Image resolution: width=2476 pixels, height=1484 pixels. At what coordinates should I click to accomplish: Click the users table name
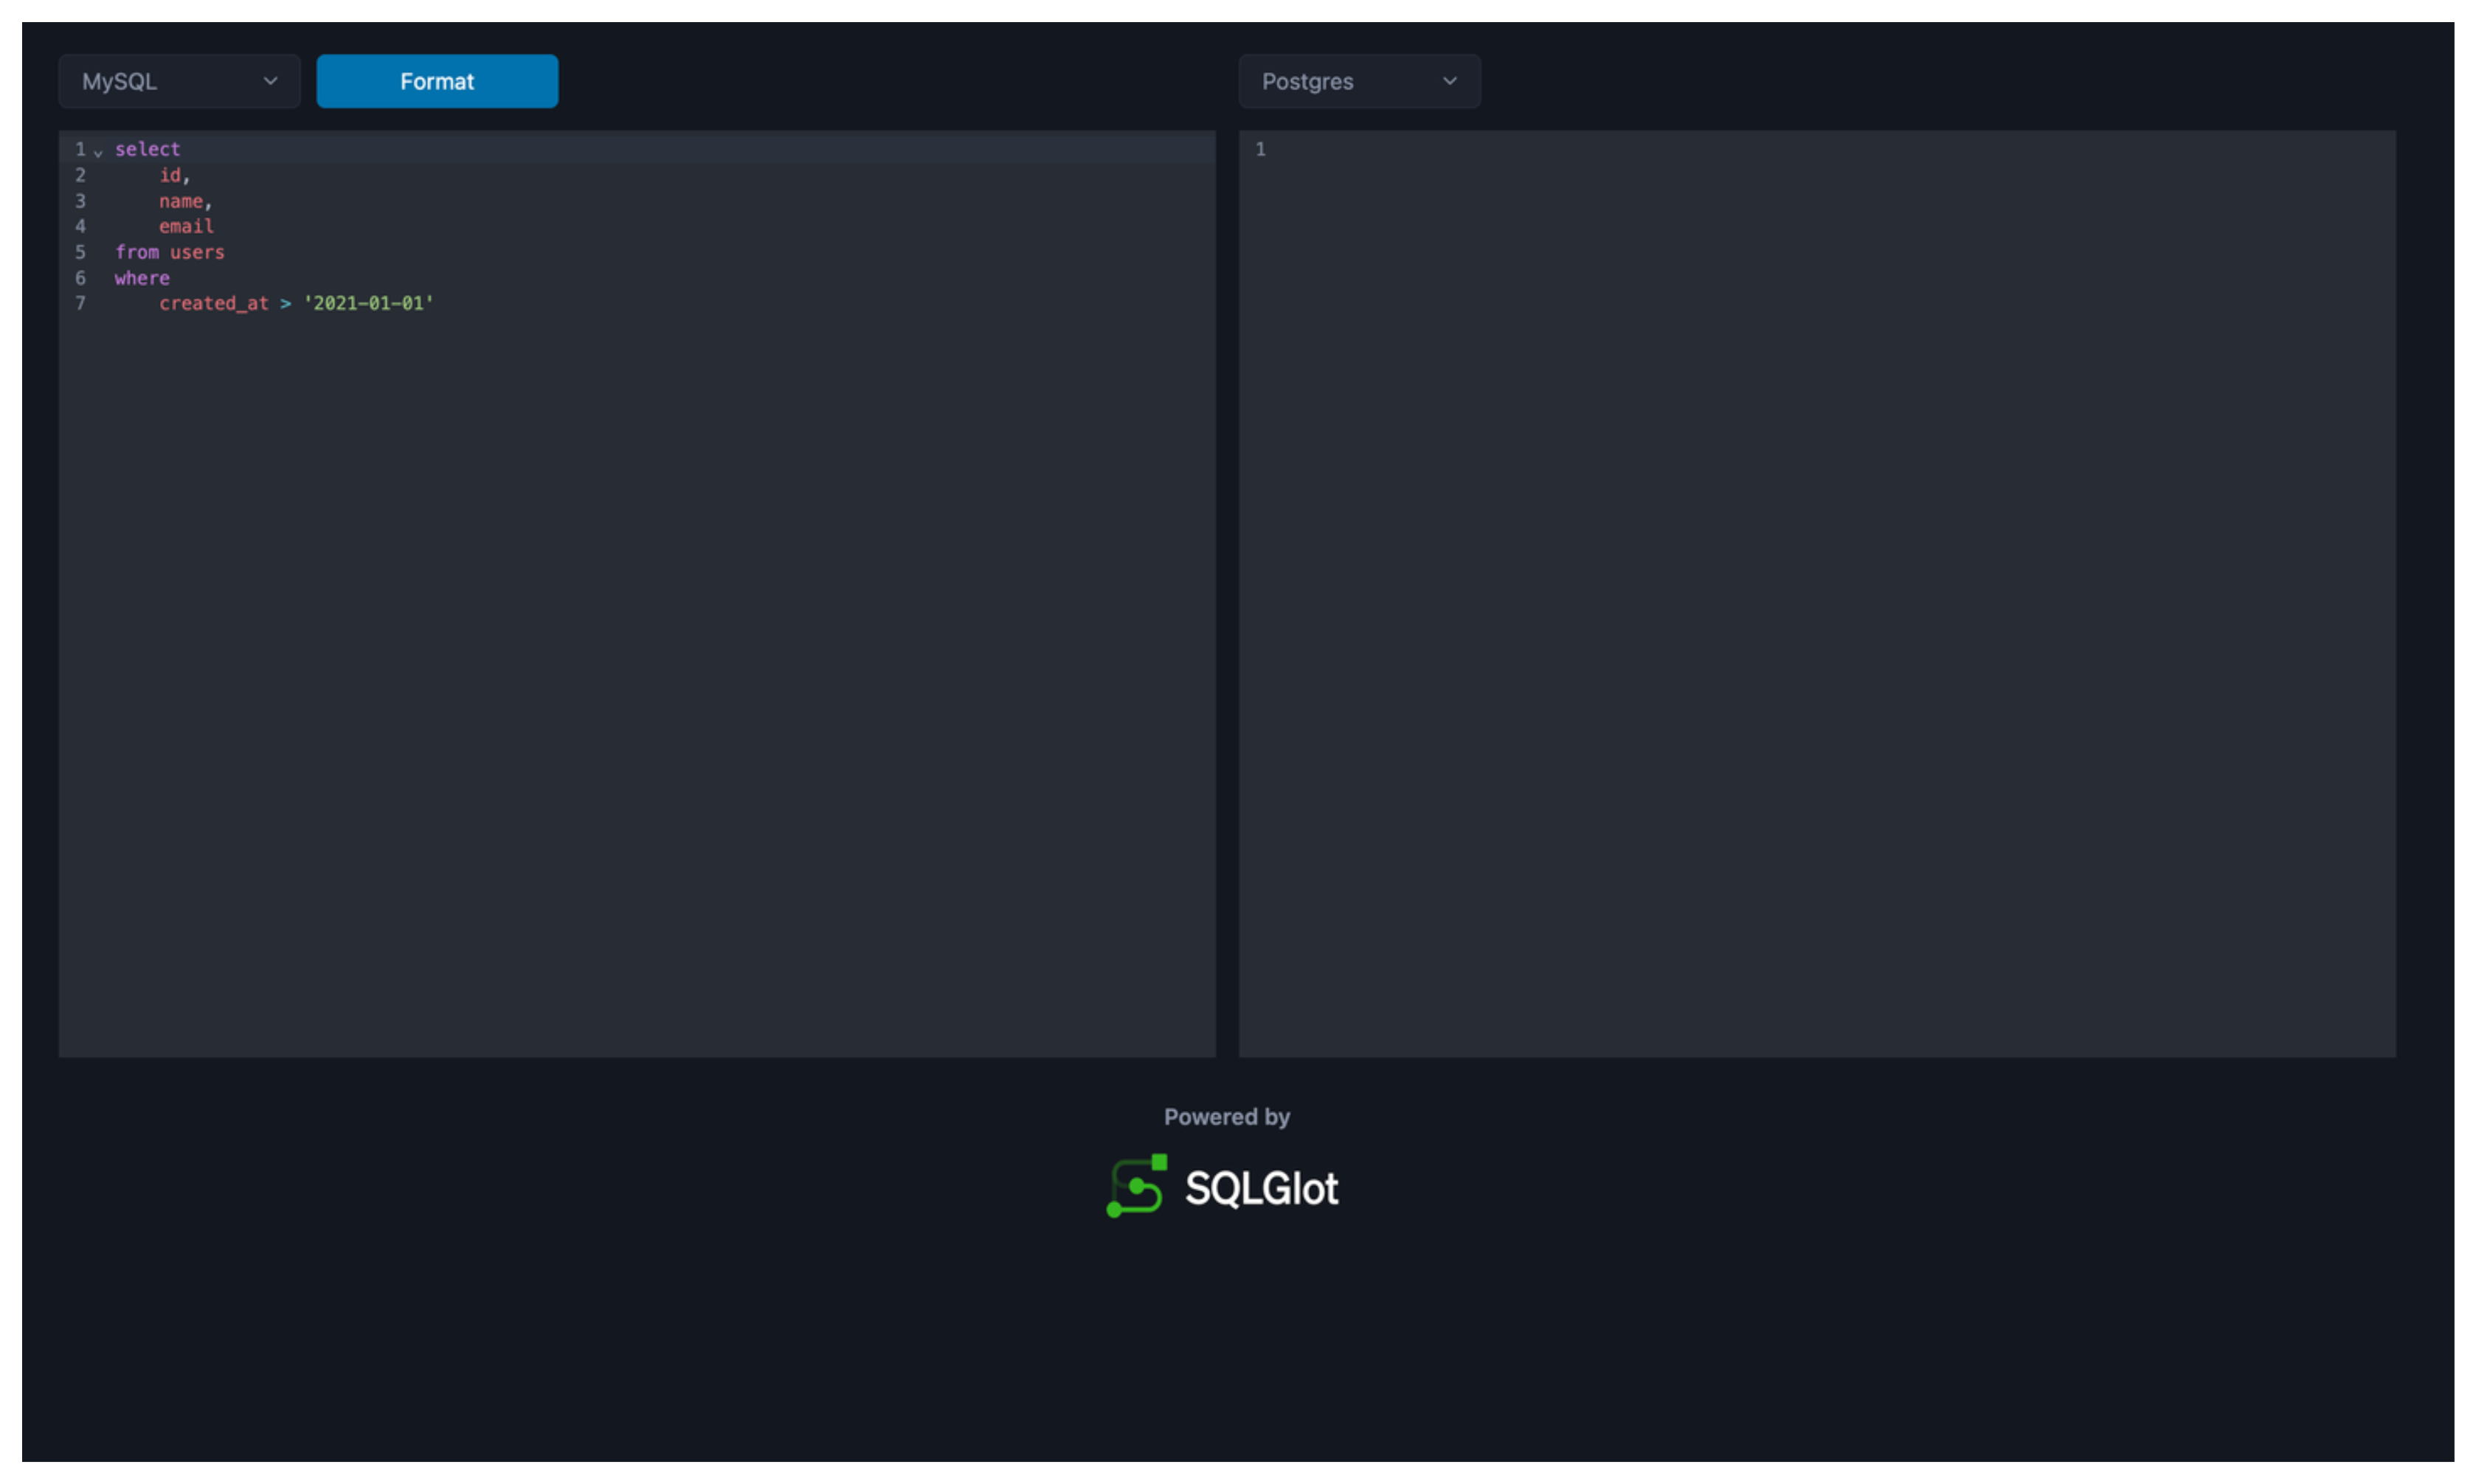(x=197, y=252)
